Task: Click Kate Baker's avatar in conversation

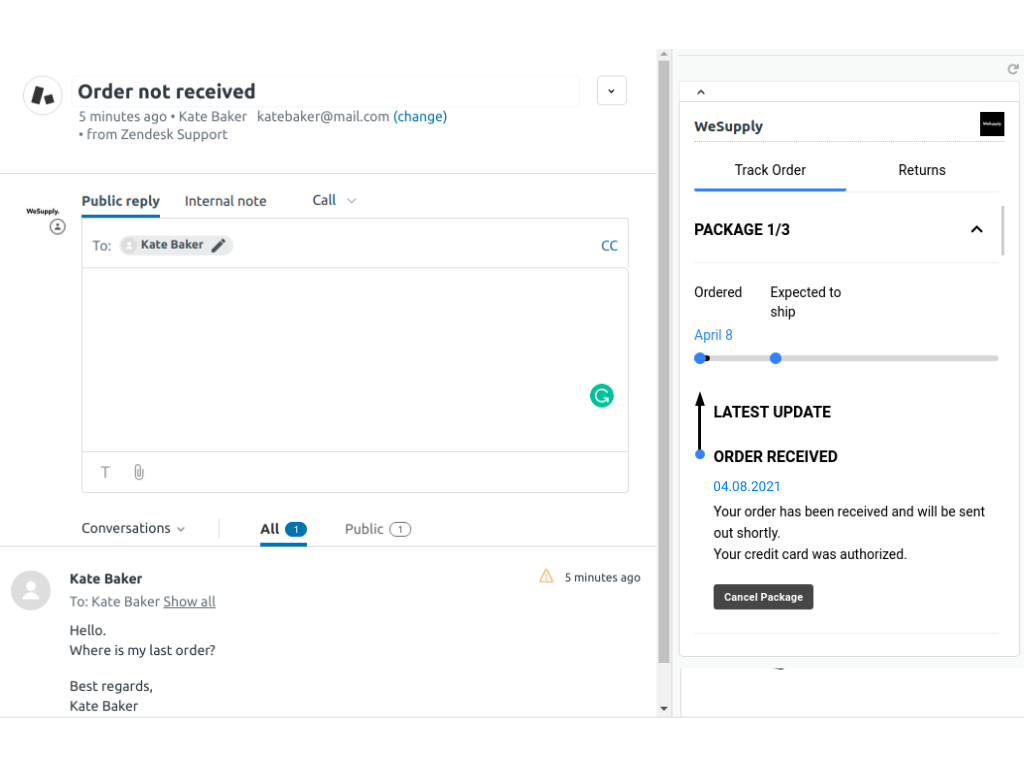Action: tap(31, 590)
